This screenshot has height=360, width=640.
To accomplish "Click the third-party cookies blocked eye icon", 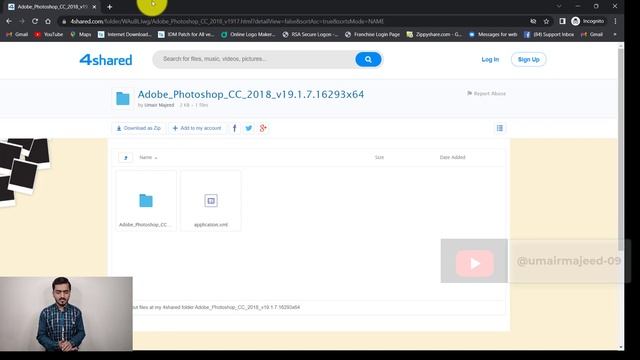I will (x=533, y=21).
